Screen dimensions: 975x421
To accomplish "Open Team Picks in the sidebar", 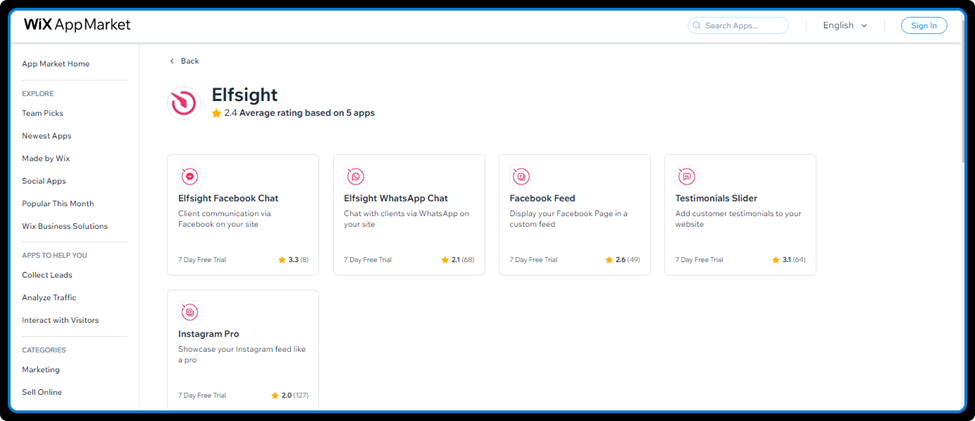I will [x=43, y=113].
